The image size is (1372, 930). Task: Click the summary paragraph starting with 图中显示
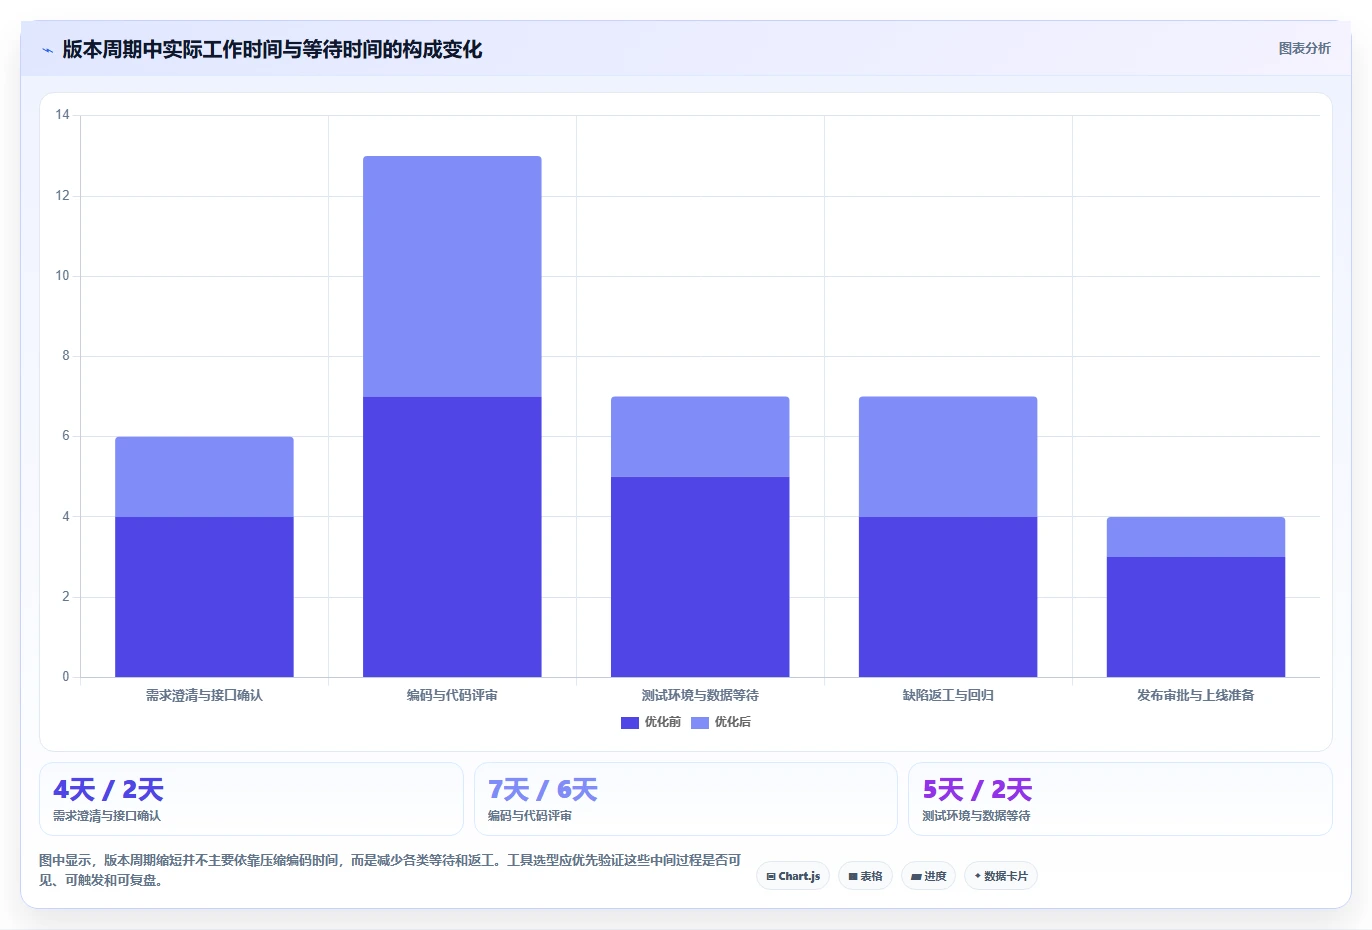390,870
